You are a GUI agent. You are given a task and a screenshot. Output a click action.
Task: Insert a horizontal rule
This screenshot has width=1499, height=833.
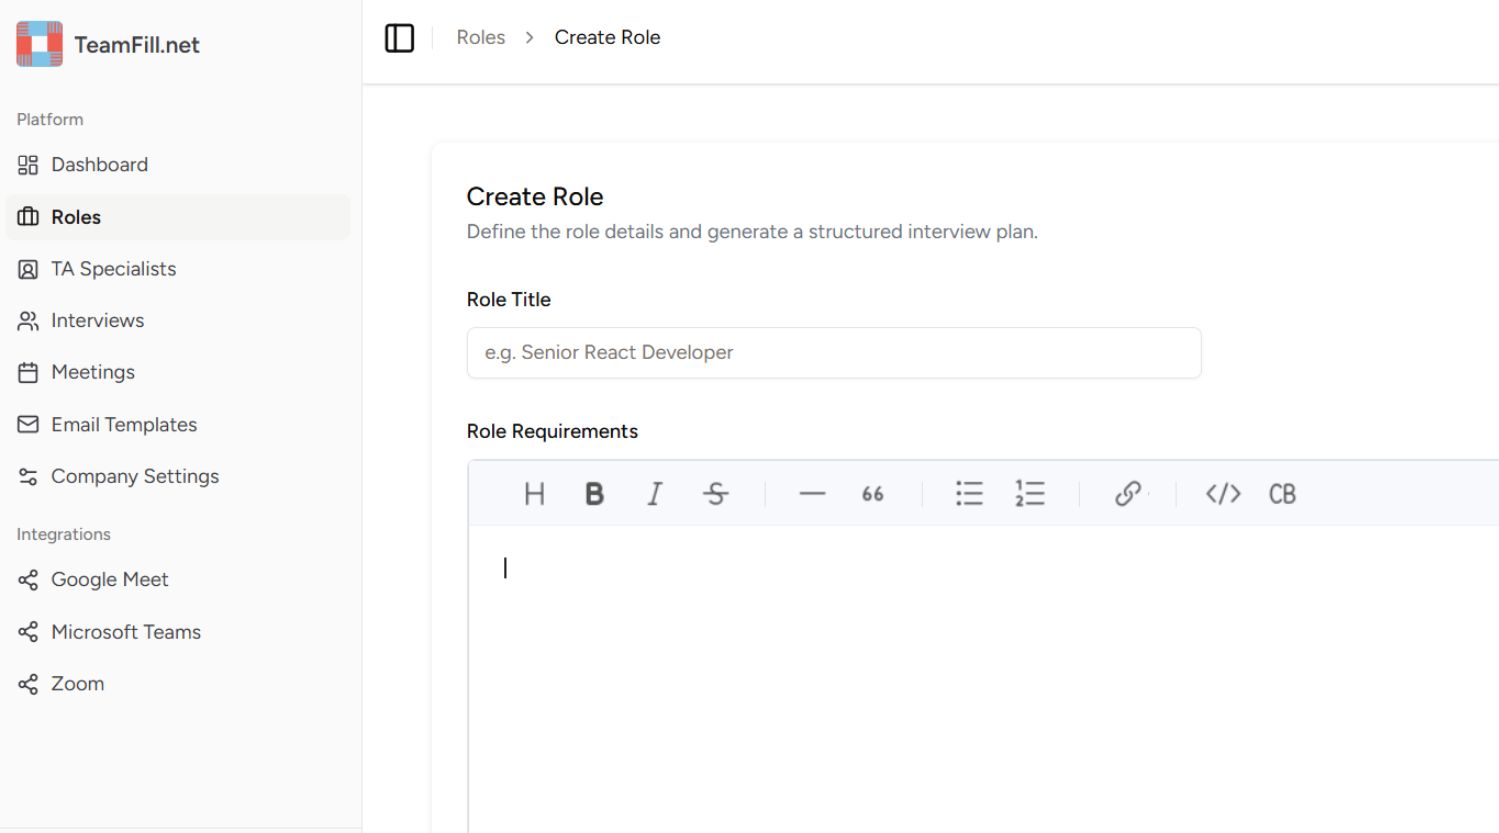click(x=811, y=493)
